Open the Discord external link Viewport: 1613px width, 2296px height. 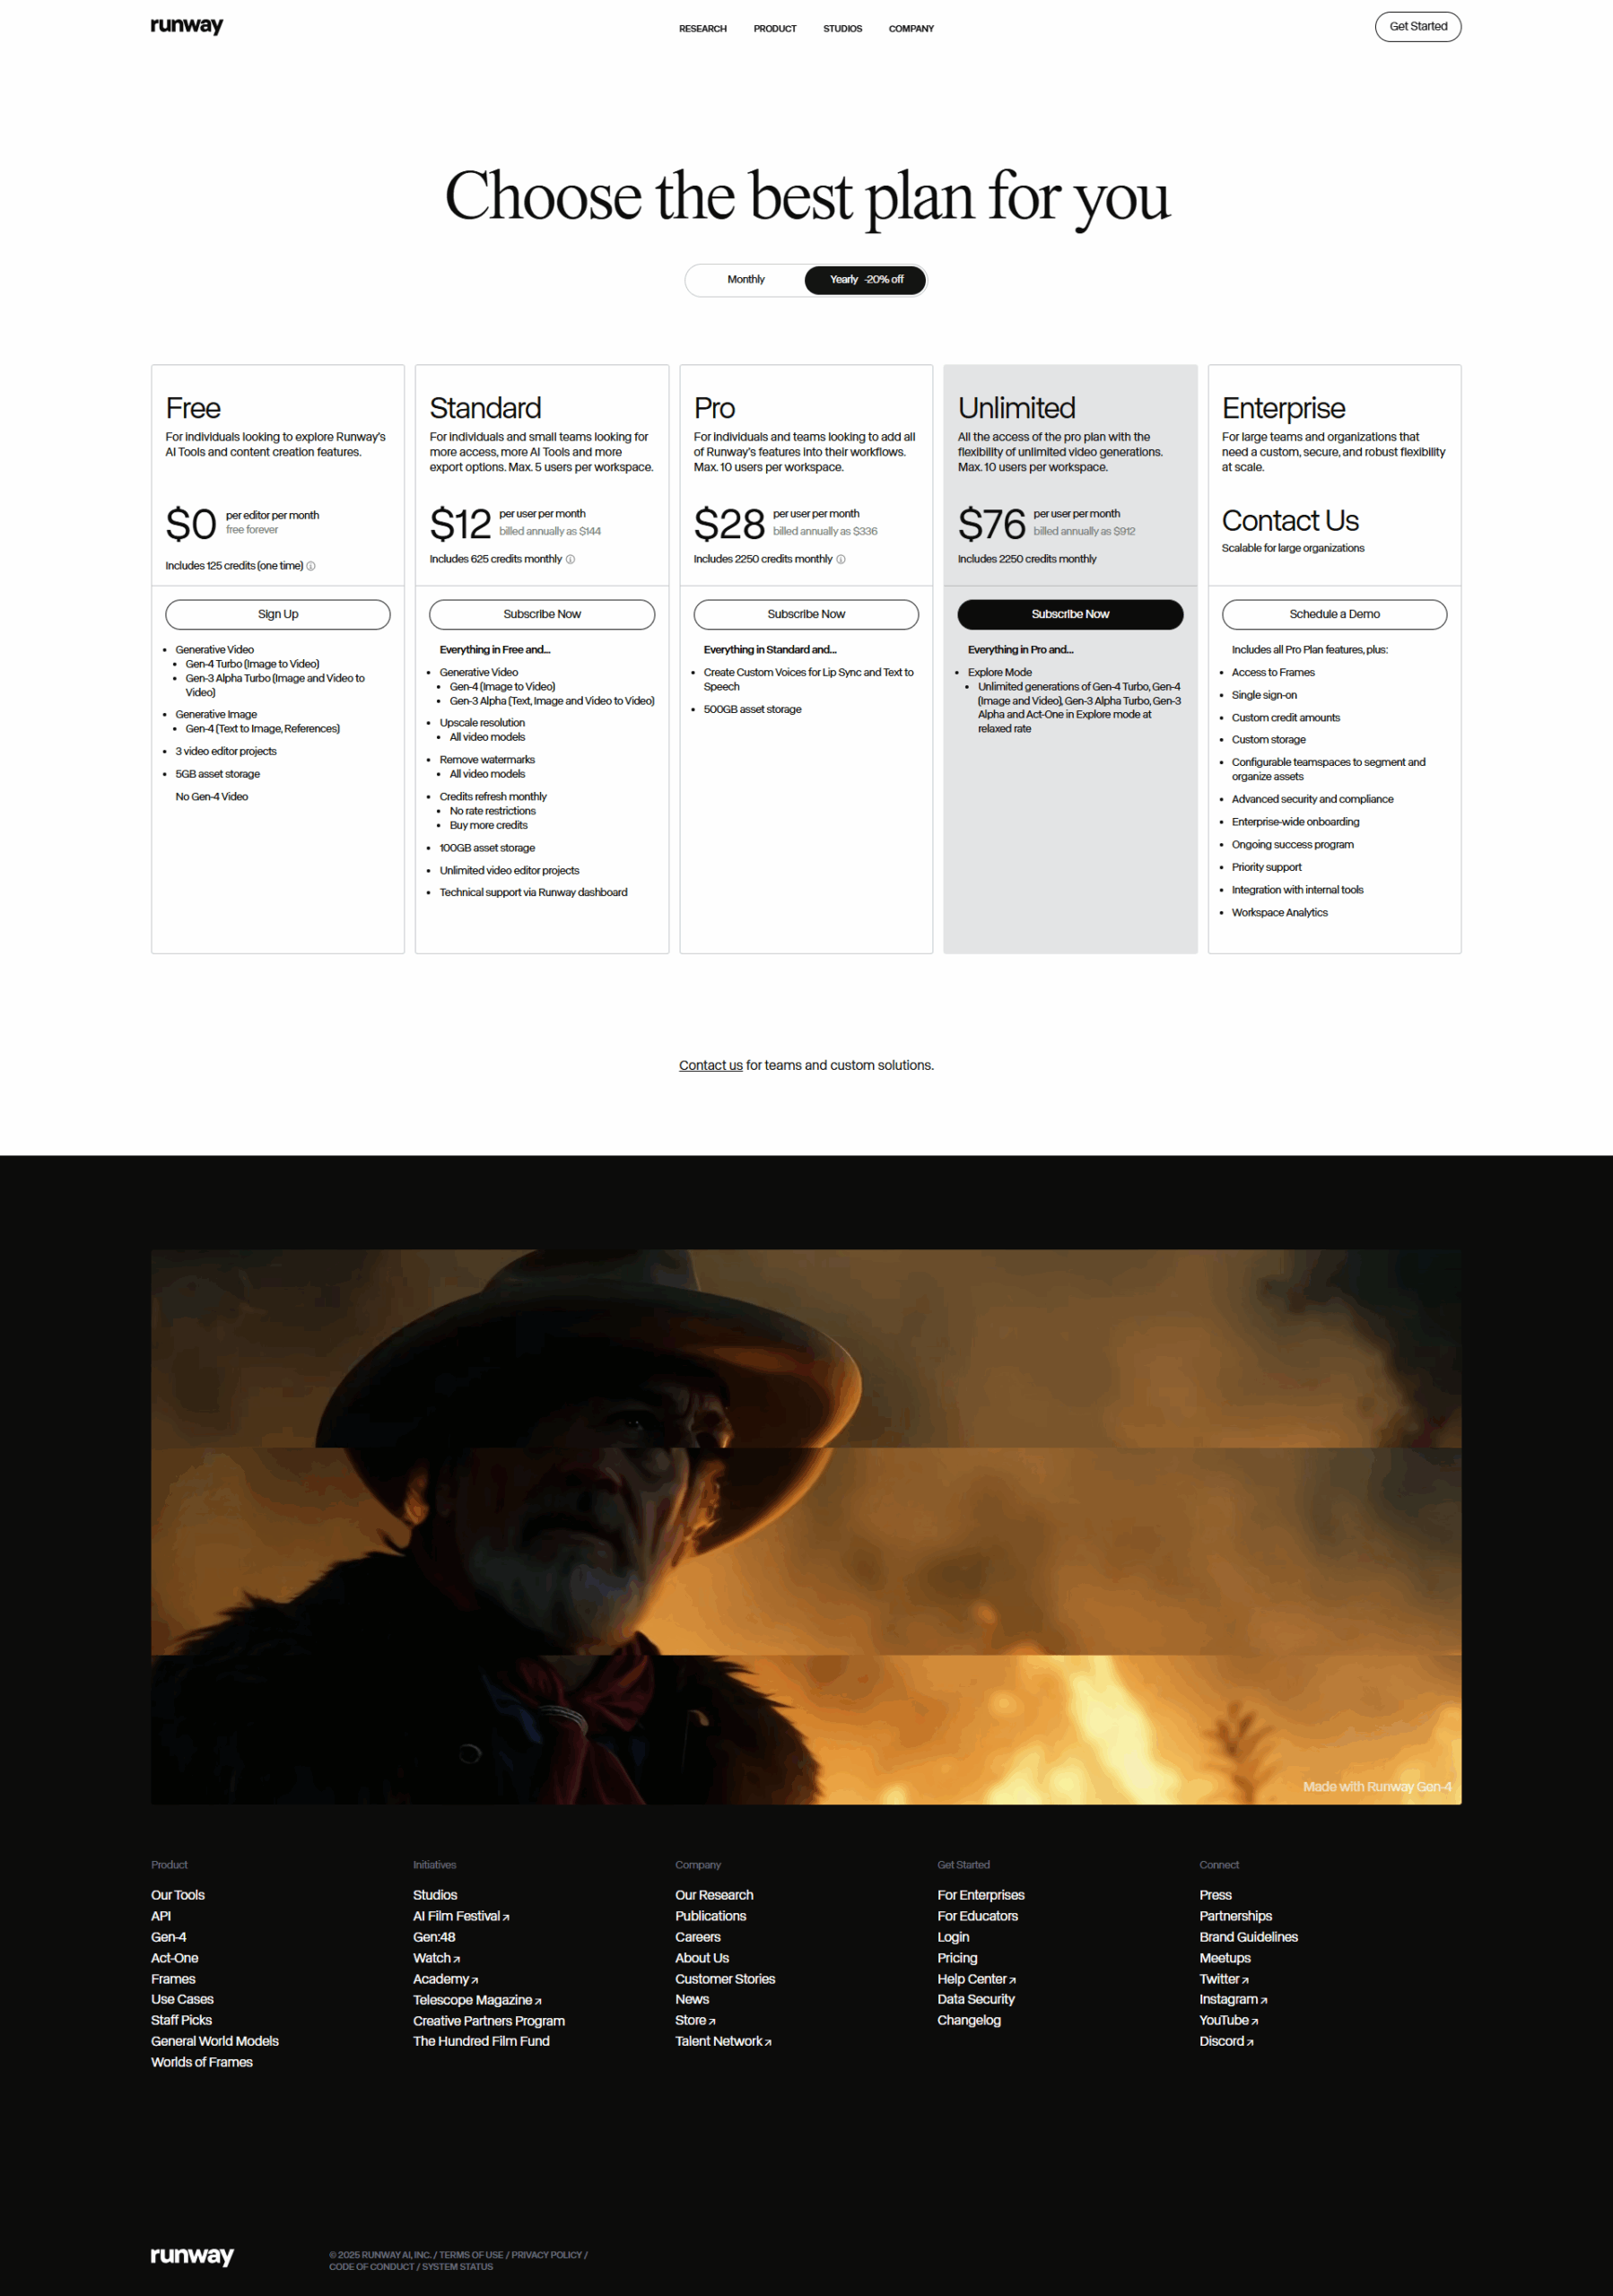point(1226,2041)
